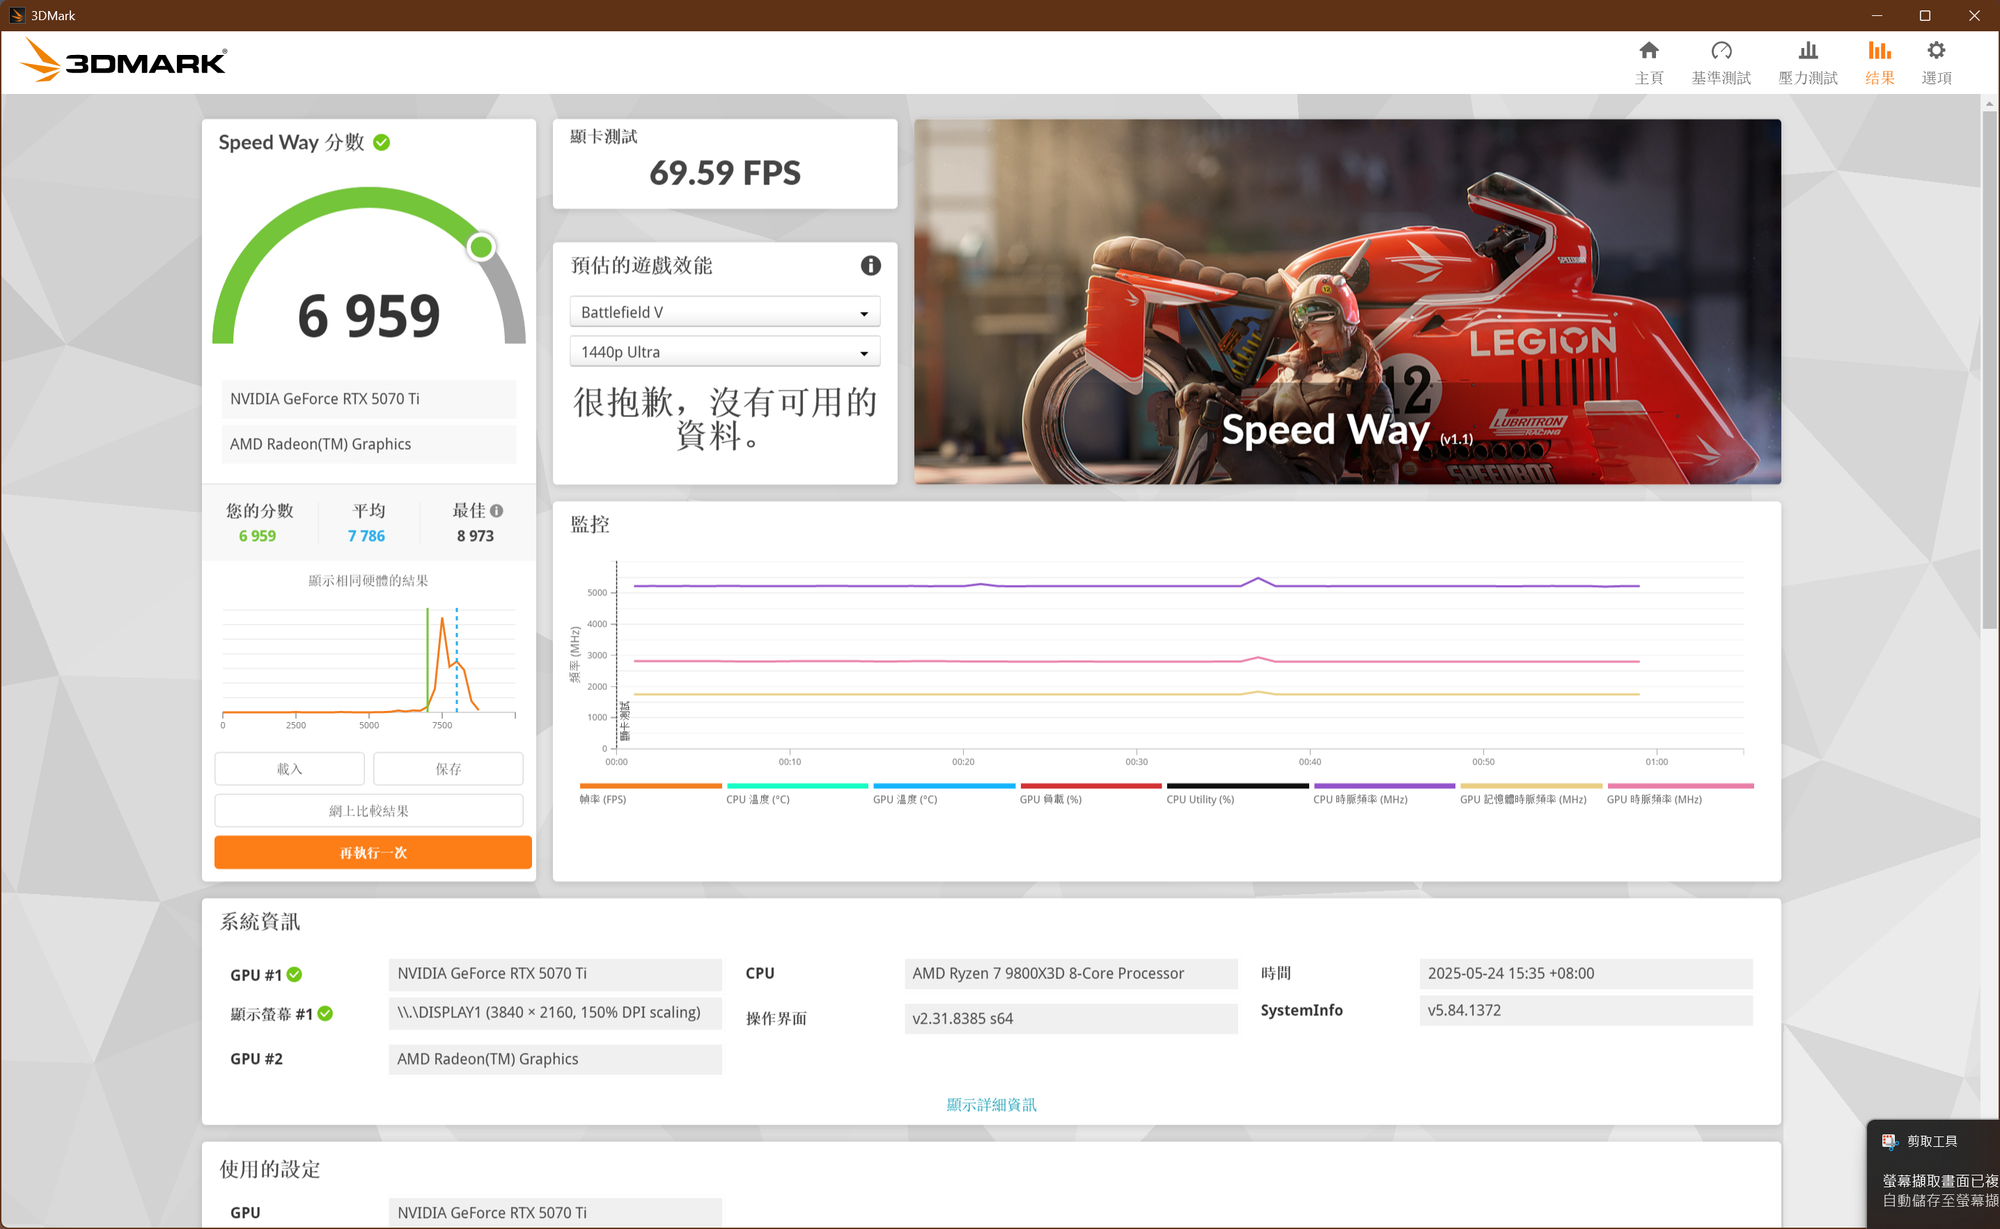Click the 網上比較結果 compare online button

369,811
